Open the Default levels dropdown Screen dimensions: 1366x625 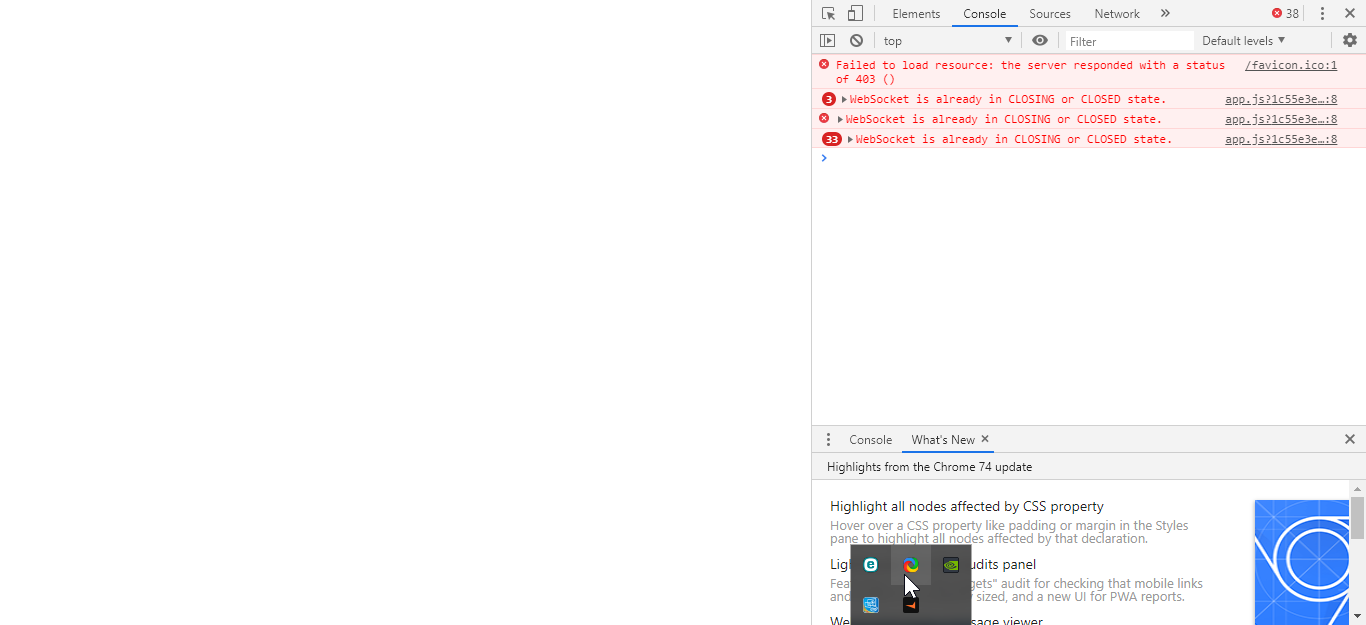1243,40
